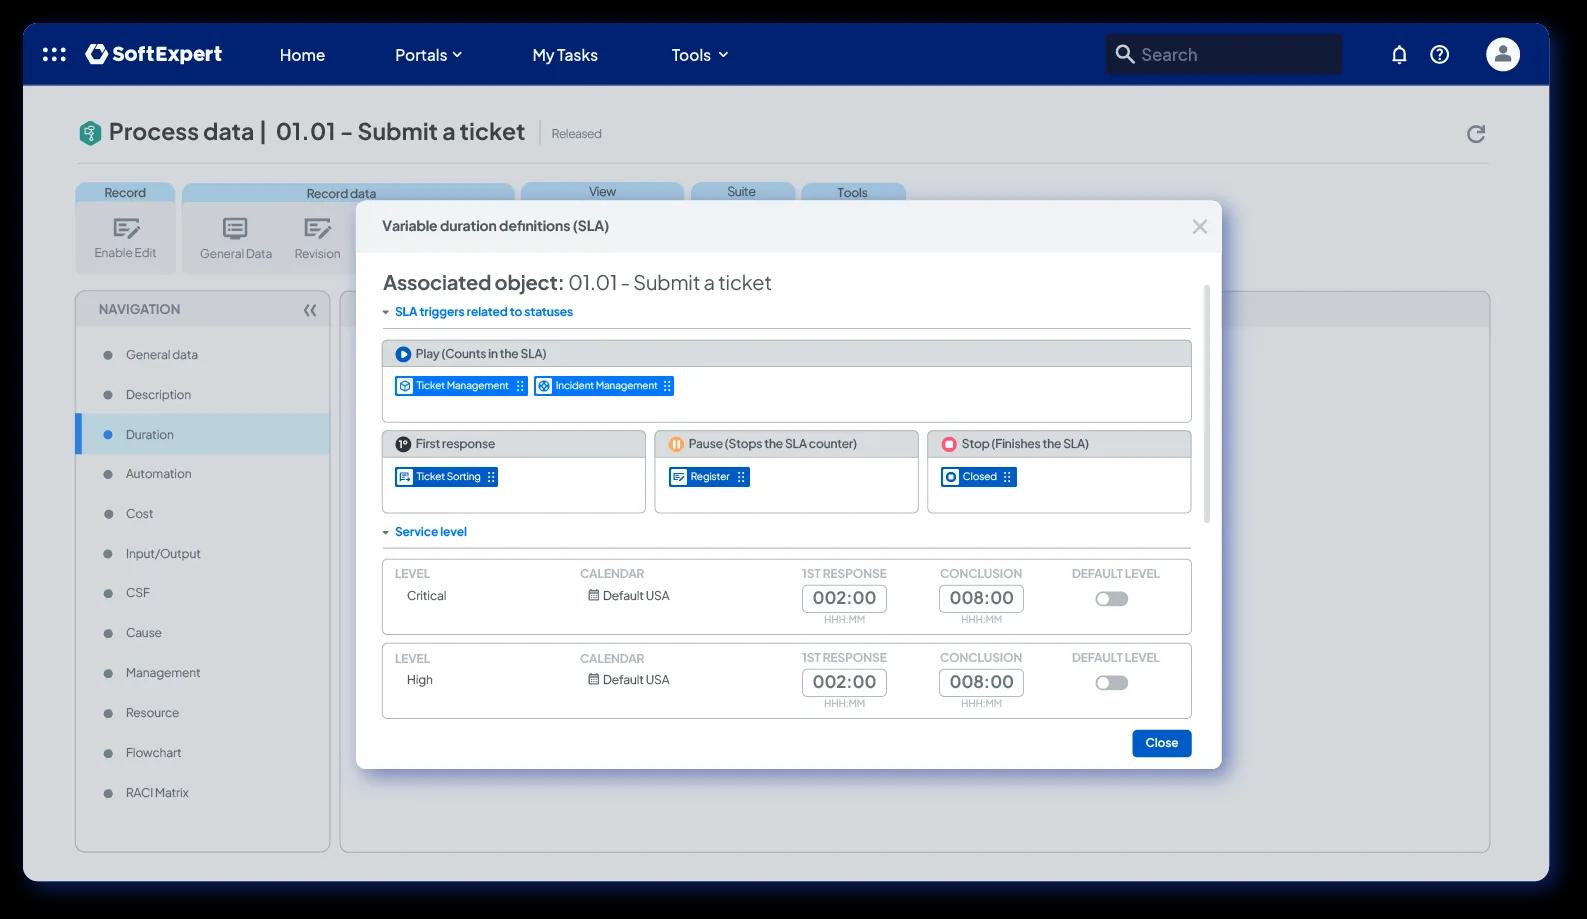Click the Ticket Management status tag

pyautogui.click(x=461, y=386)
